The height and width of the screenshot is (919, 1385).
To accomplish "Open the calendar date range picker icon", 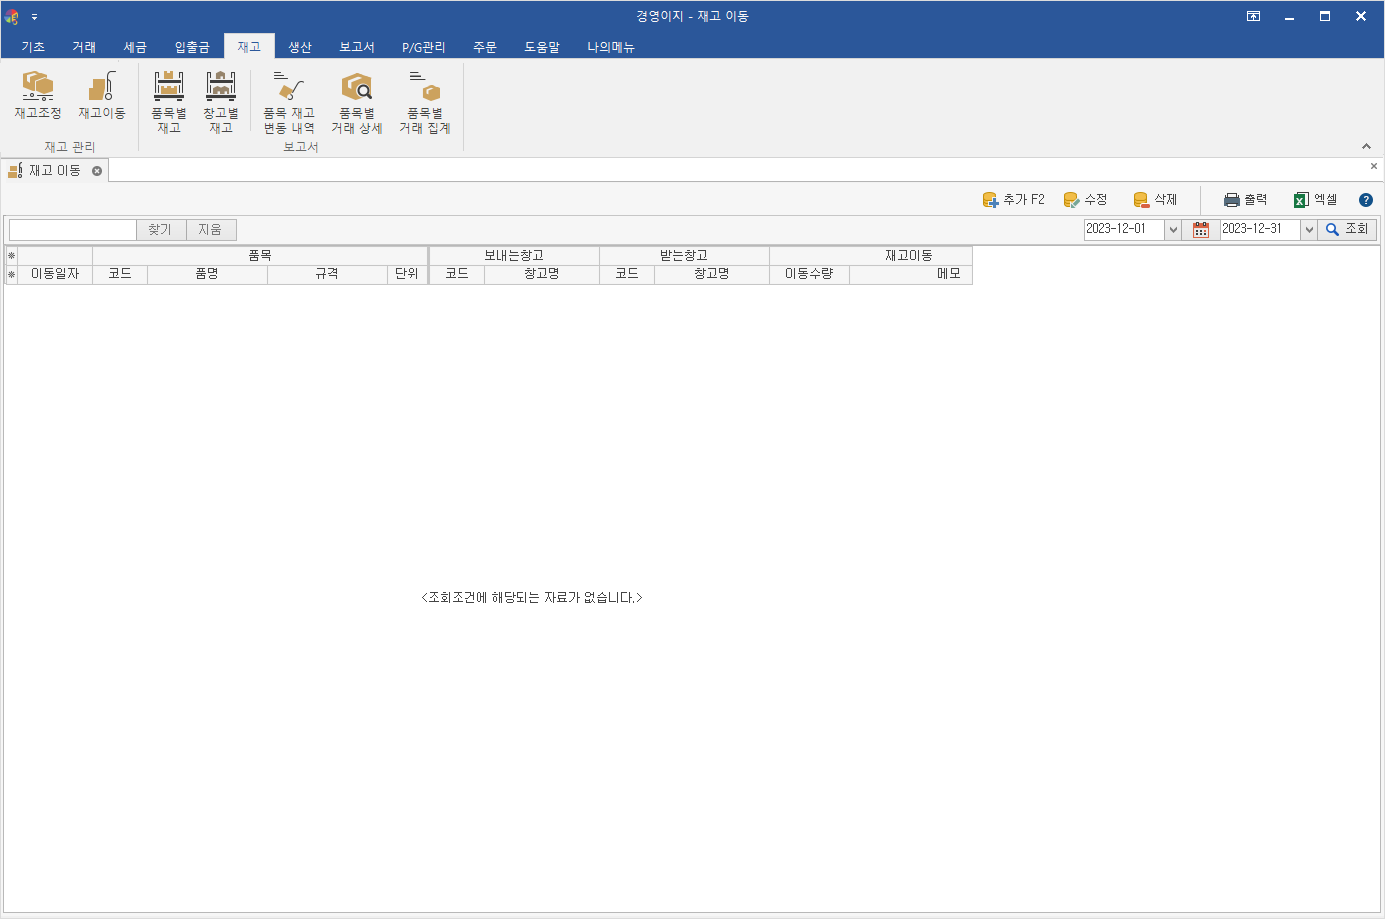I will [x=1201, y=229].
